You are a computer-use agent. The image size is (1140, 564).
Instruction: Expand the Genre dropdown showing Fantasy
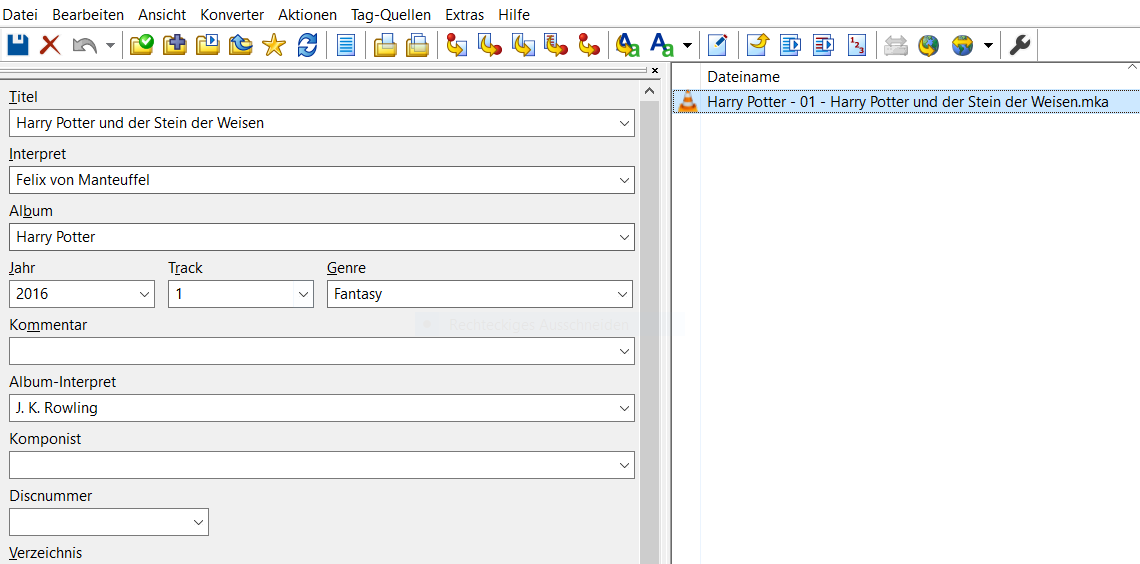[x=623, y=294]
